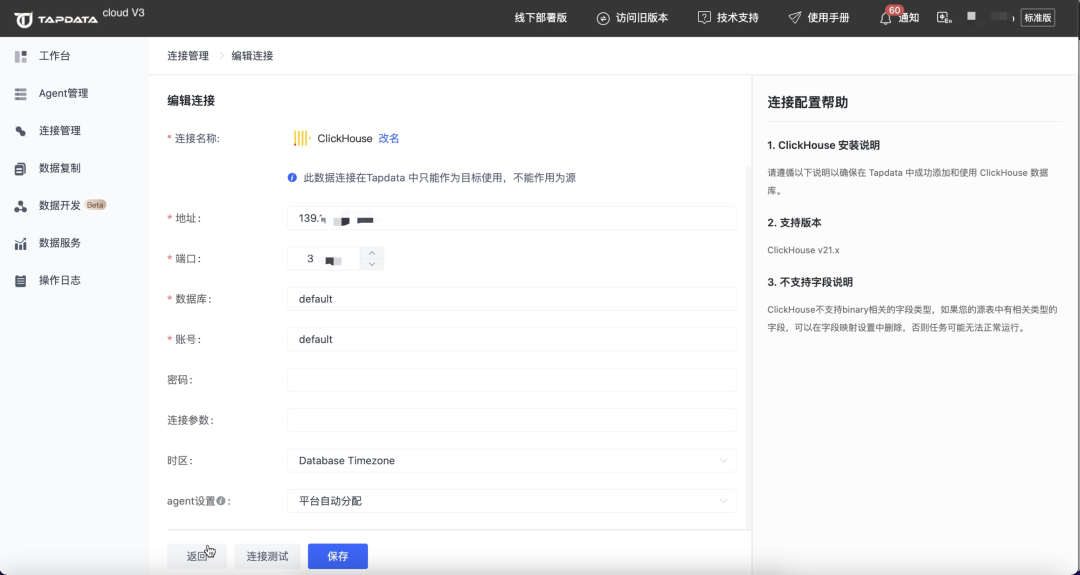The width and height of the screenshot is (1080, 575).
Task: Click the blue 保存 button
Action: [x=338, y=556]
